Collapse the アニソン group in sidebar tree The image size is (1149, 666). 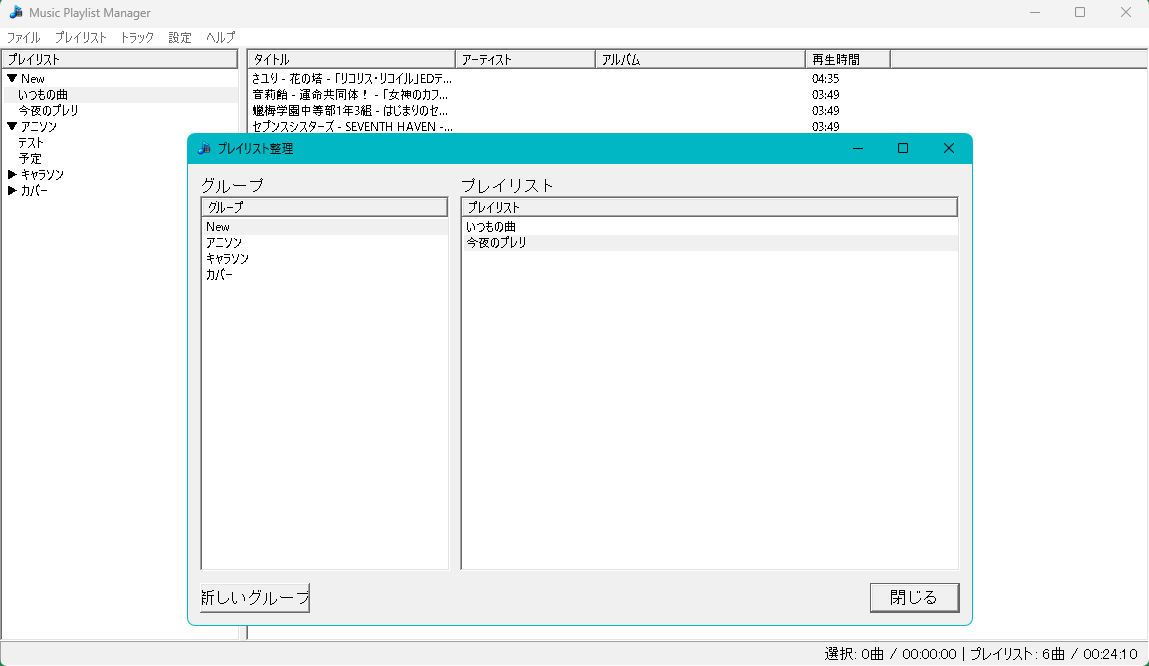pyautogui.click(x=12, y=127)
